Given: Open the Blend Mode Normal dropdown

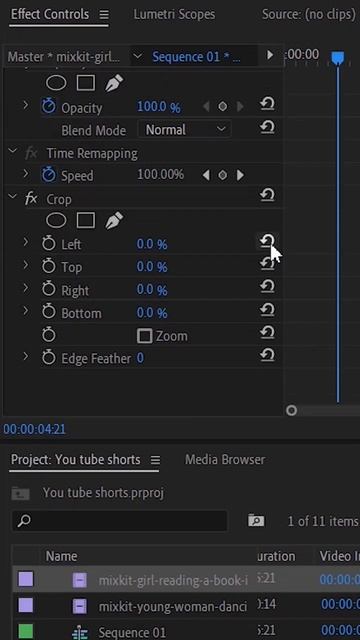Looking at the screenshot, I should [x=185, y=130].
